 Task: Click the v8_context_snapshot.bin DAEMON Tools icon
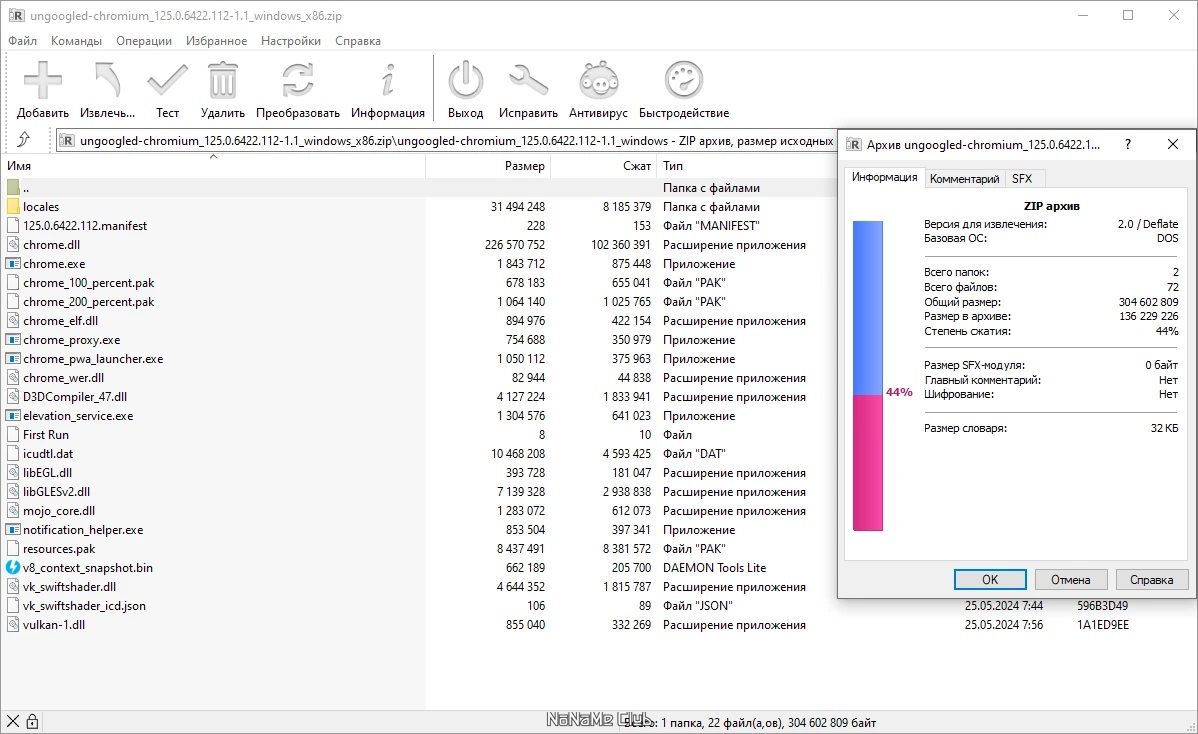(13, 567)
